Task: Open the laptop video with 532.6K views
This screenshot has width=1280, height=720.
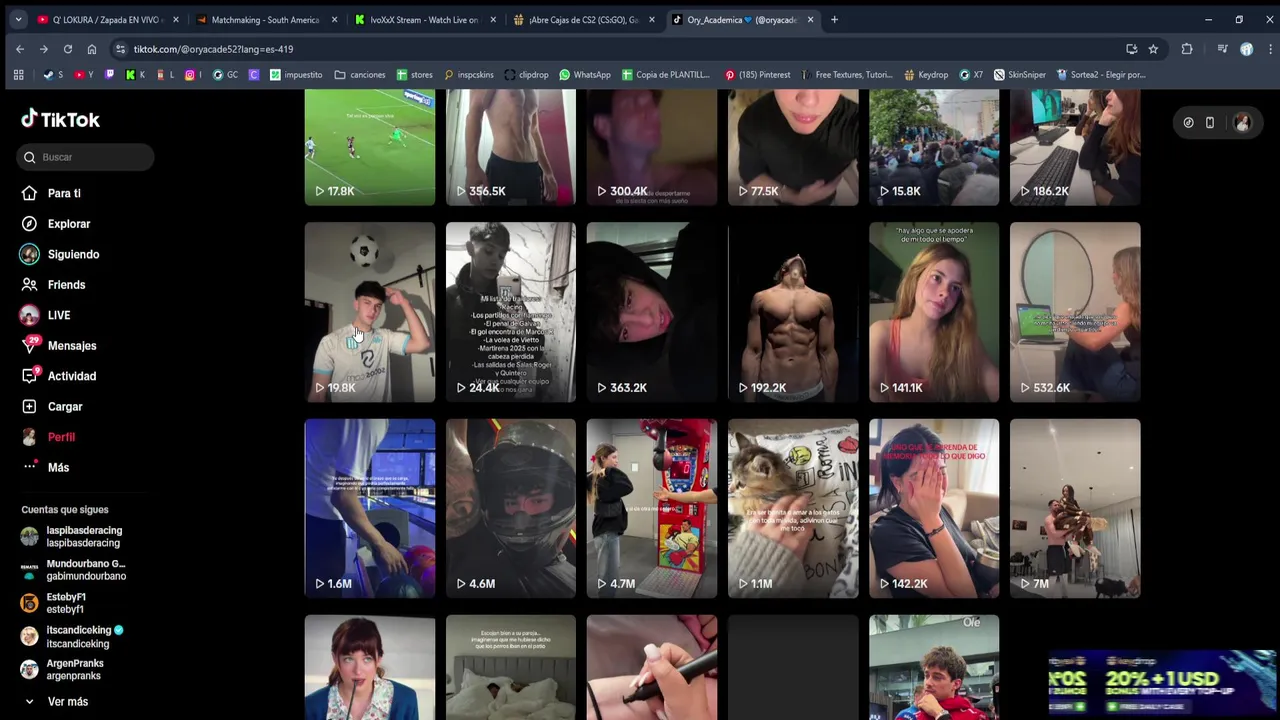Action: (x=1075, y=312)
